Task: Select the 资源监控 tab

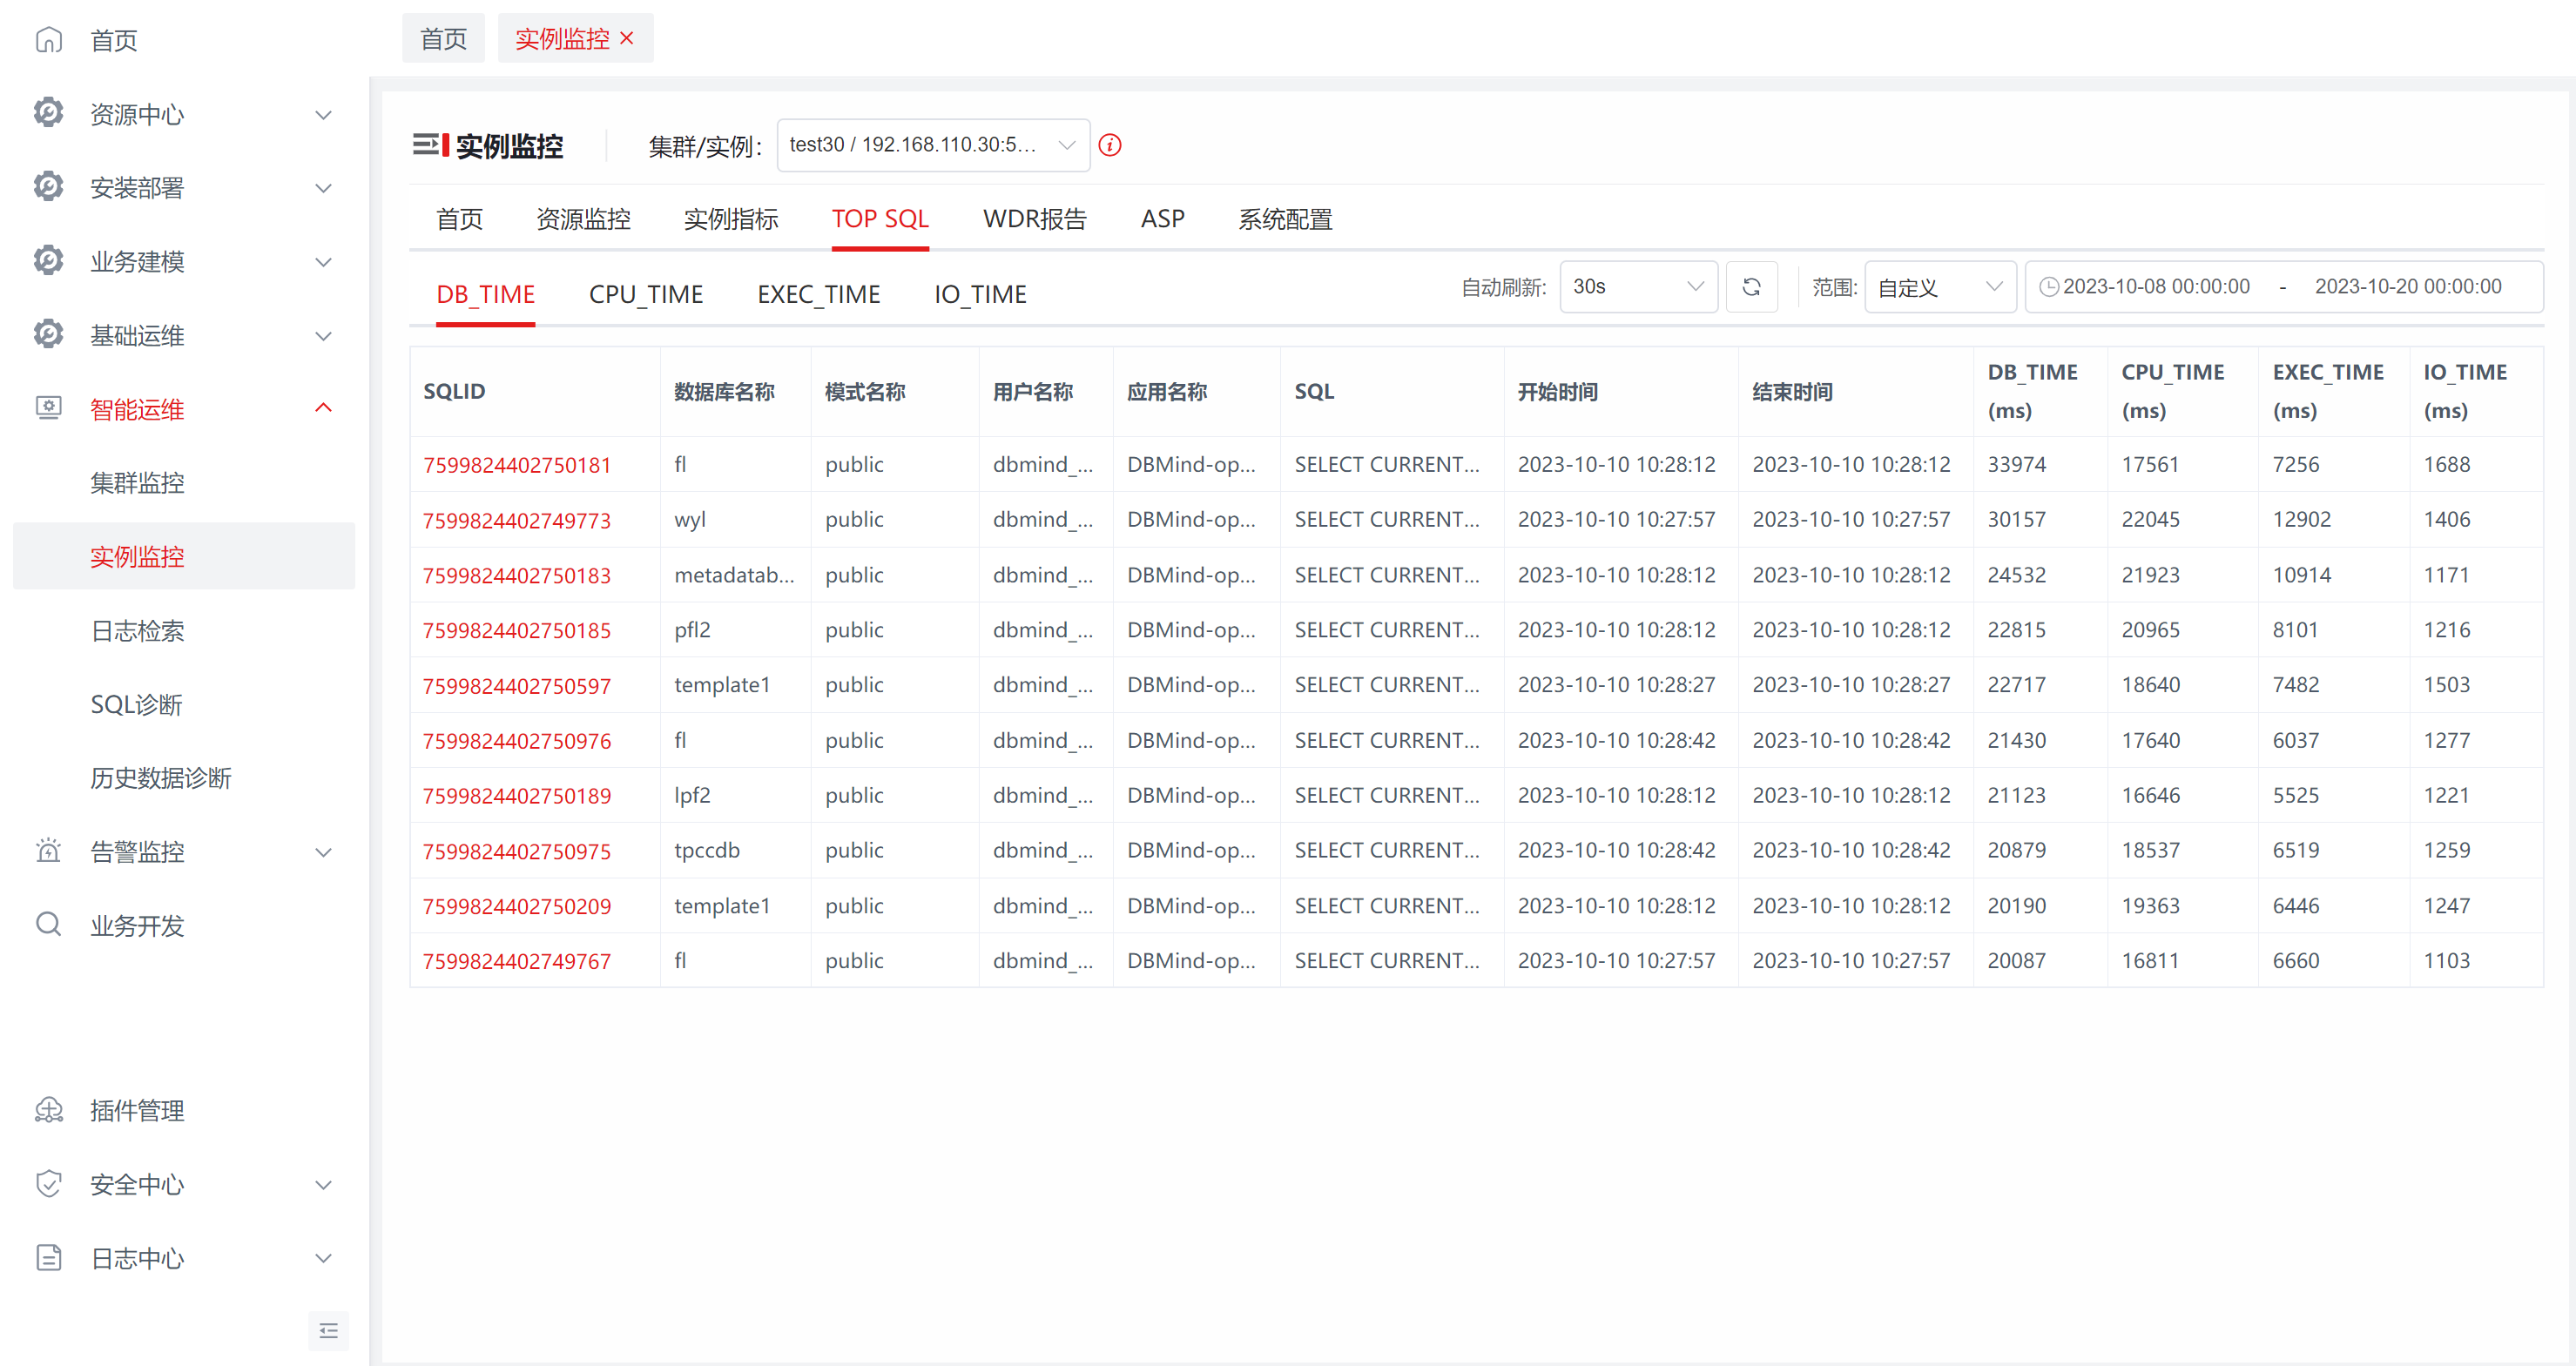Action: [x=583, y=219]
